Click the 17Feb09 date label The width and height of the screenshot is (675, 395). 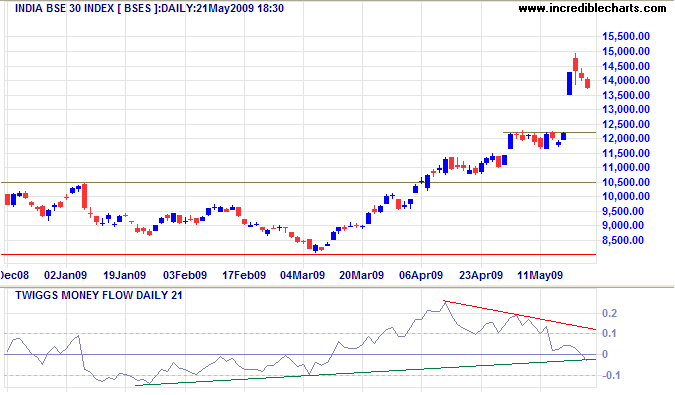coord(244,275)
